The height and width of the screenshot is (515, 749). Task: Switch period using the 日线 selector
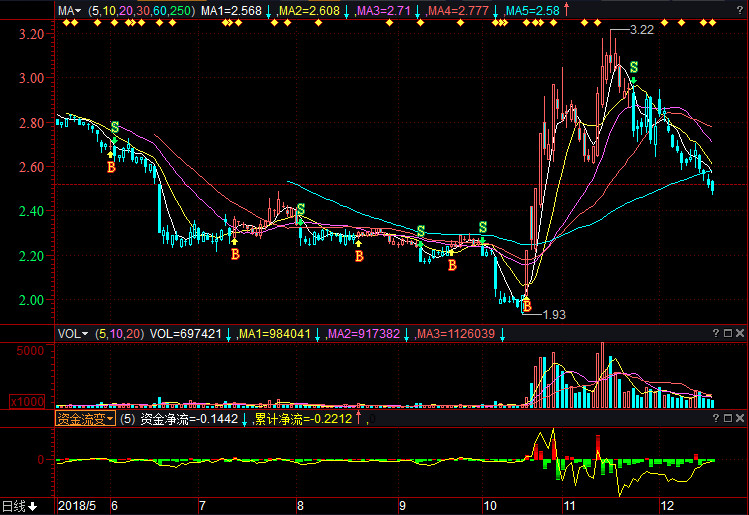20,506
